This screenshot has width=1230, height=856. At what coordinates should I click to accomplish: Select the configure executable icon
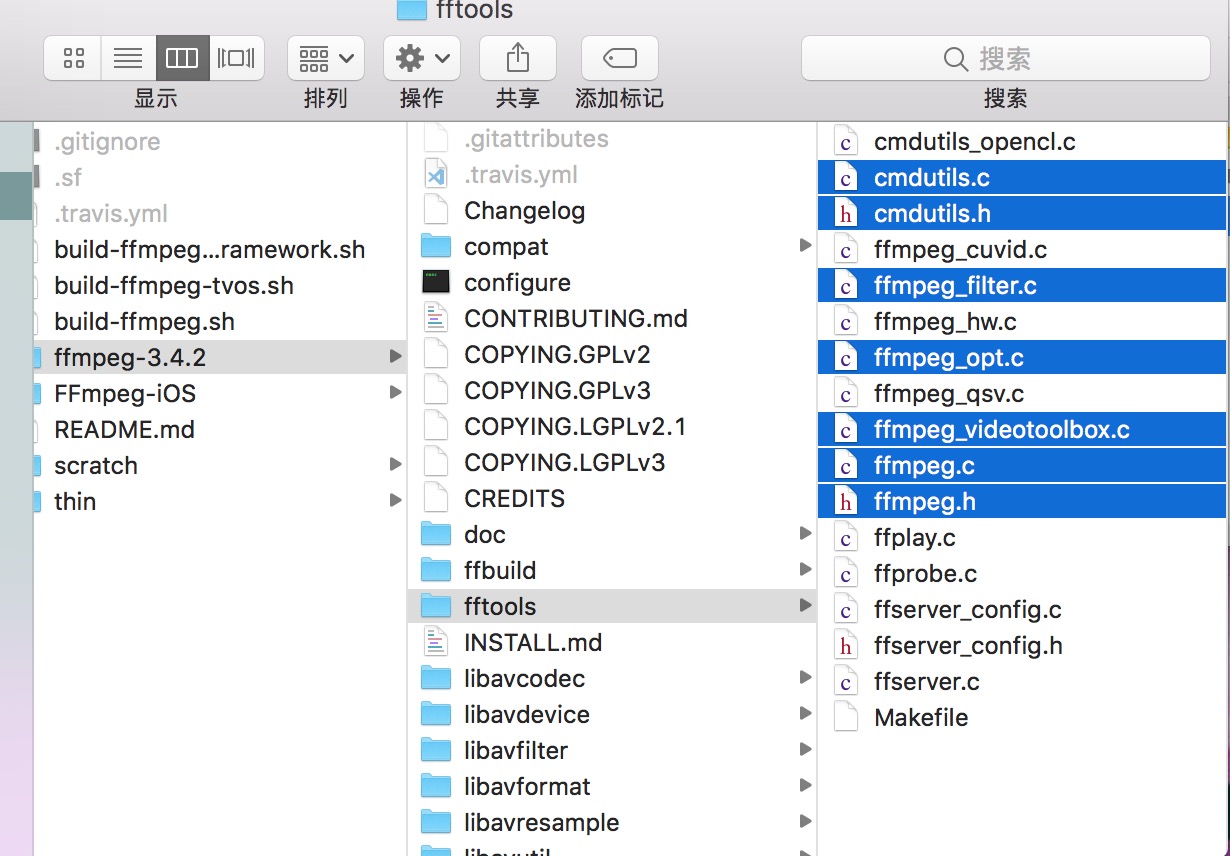(436, 282)
